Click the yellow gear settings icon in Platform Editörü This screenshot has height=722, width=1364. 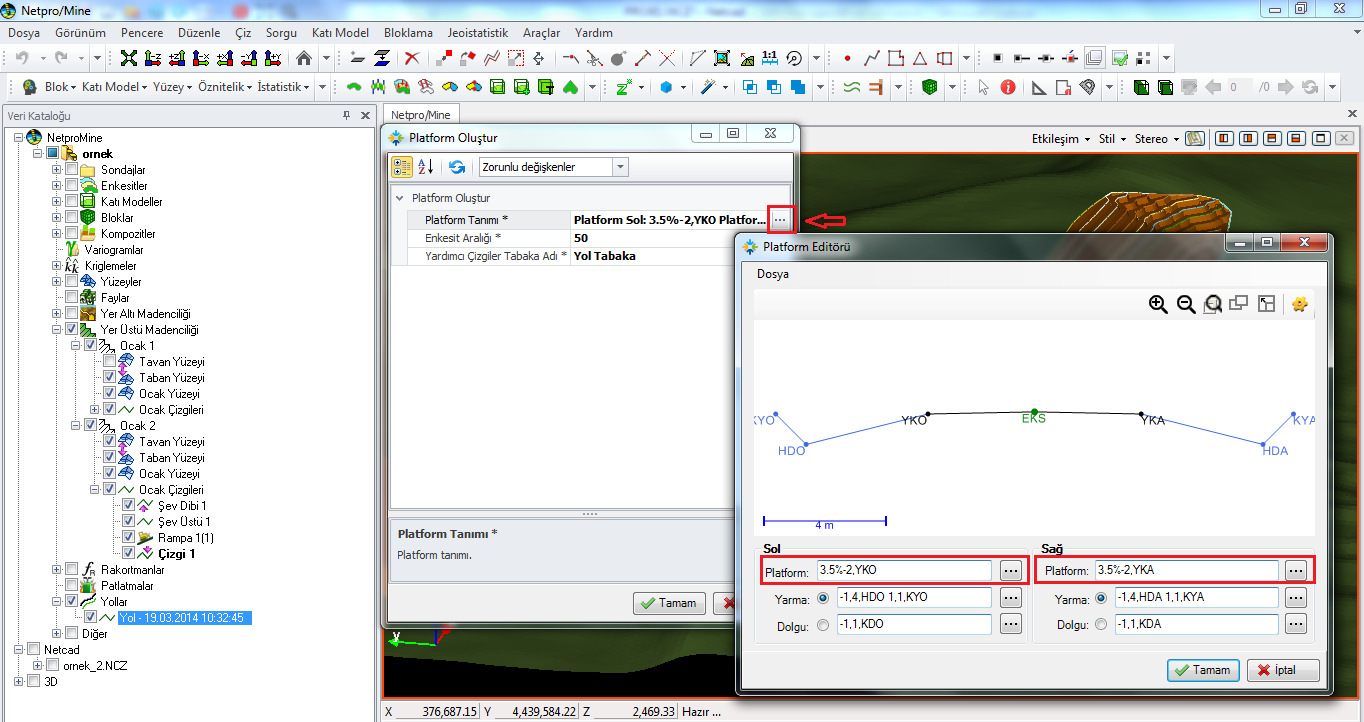click(1300, 304)
